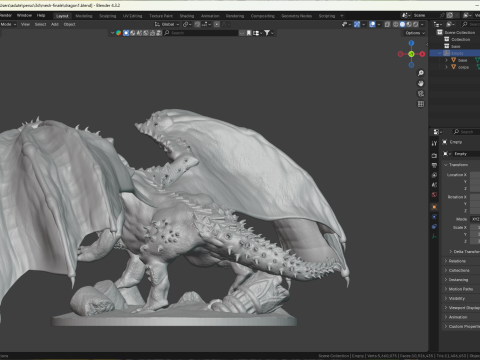Switch to the Sculpting workspace tab
The height and width of the screenshot is (360, 480).
pyautogui.click(x=108, y=16)
